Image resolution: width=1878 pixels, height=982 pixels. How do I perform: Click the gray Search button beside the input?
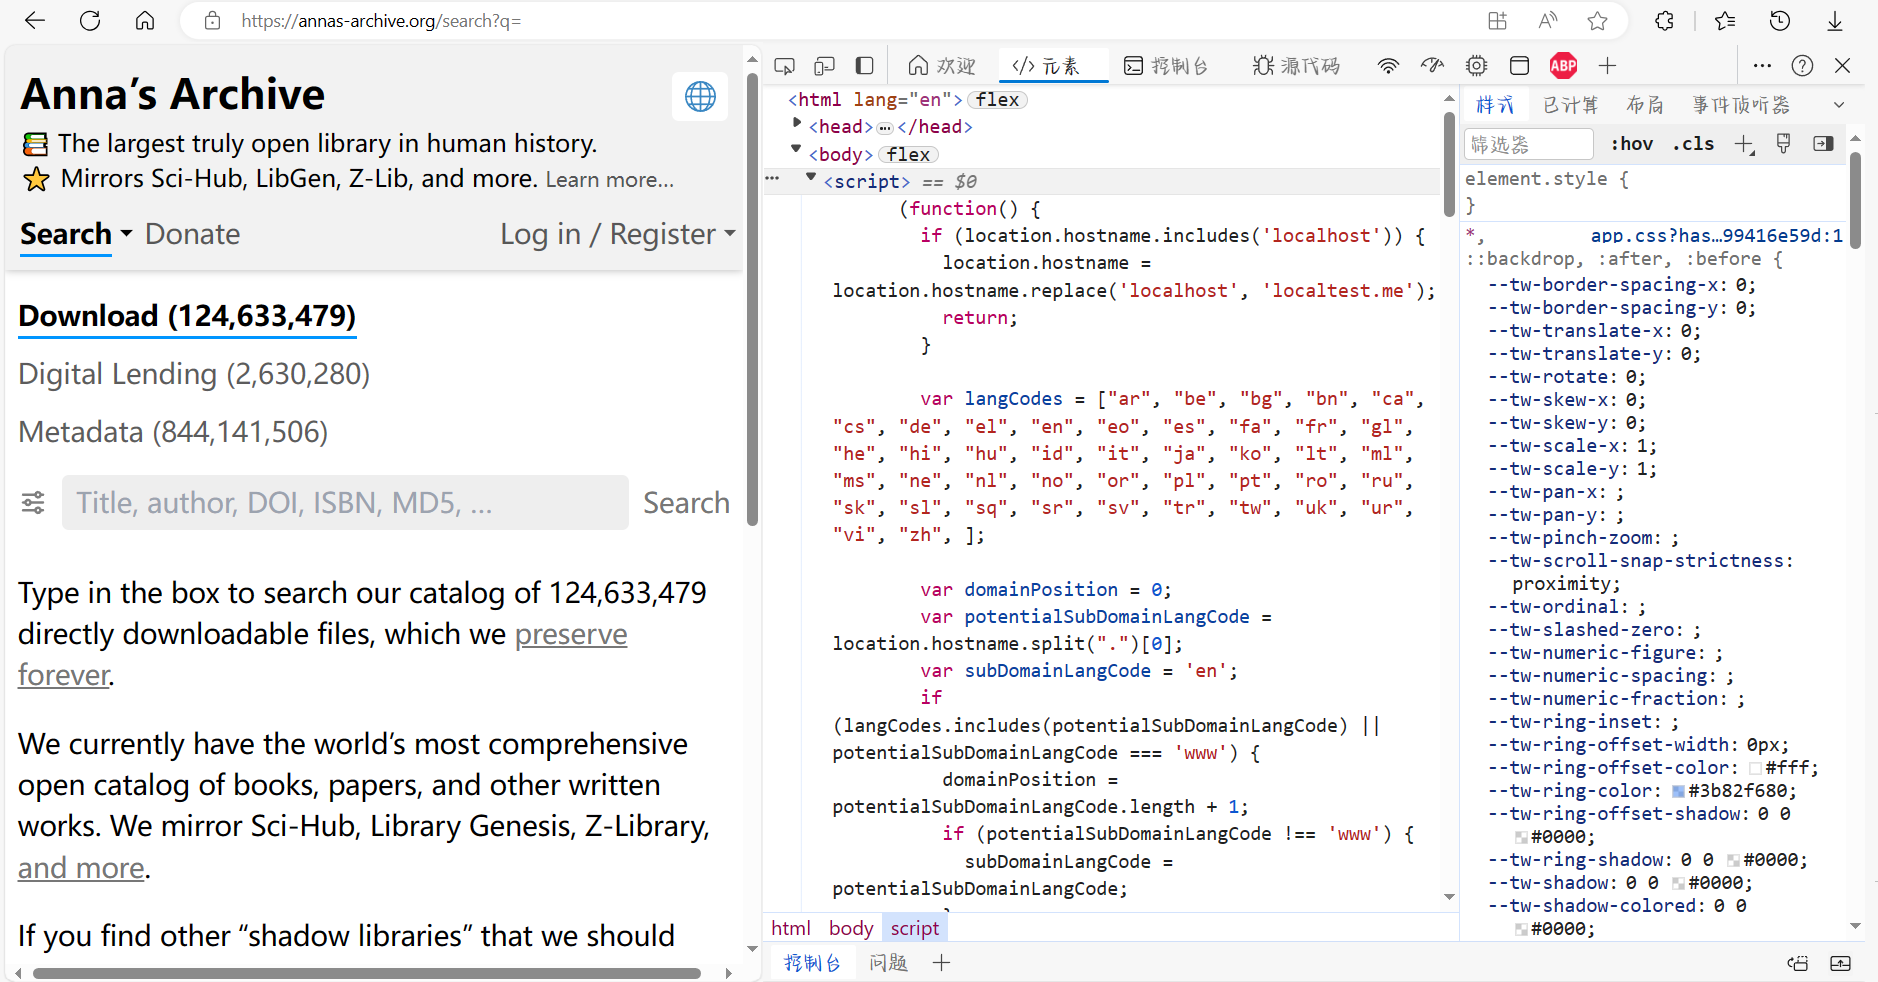click(x=686, y=503)
